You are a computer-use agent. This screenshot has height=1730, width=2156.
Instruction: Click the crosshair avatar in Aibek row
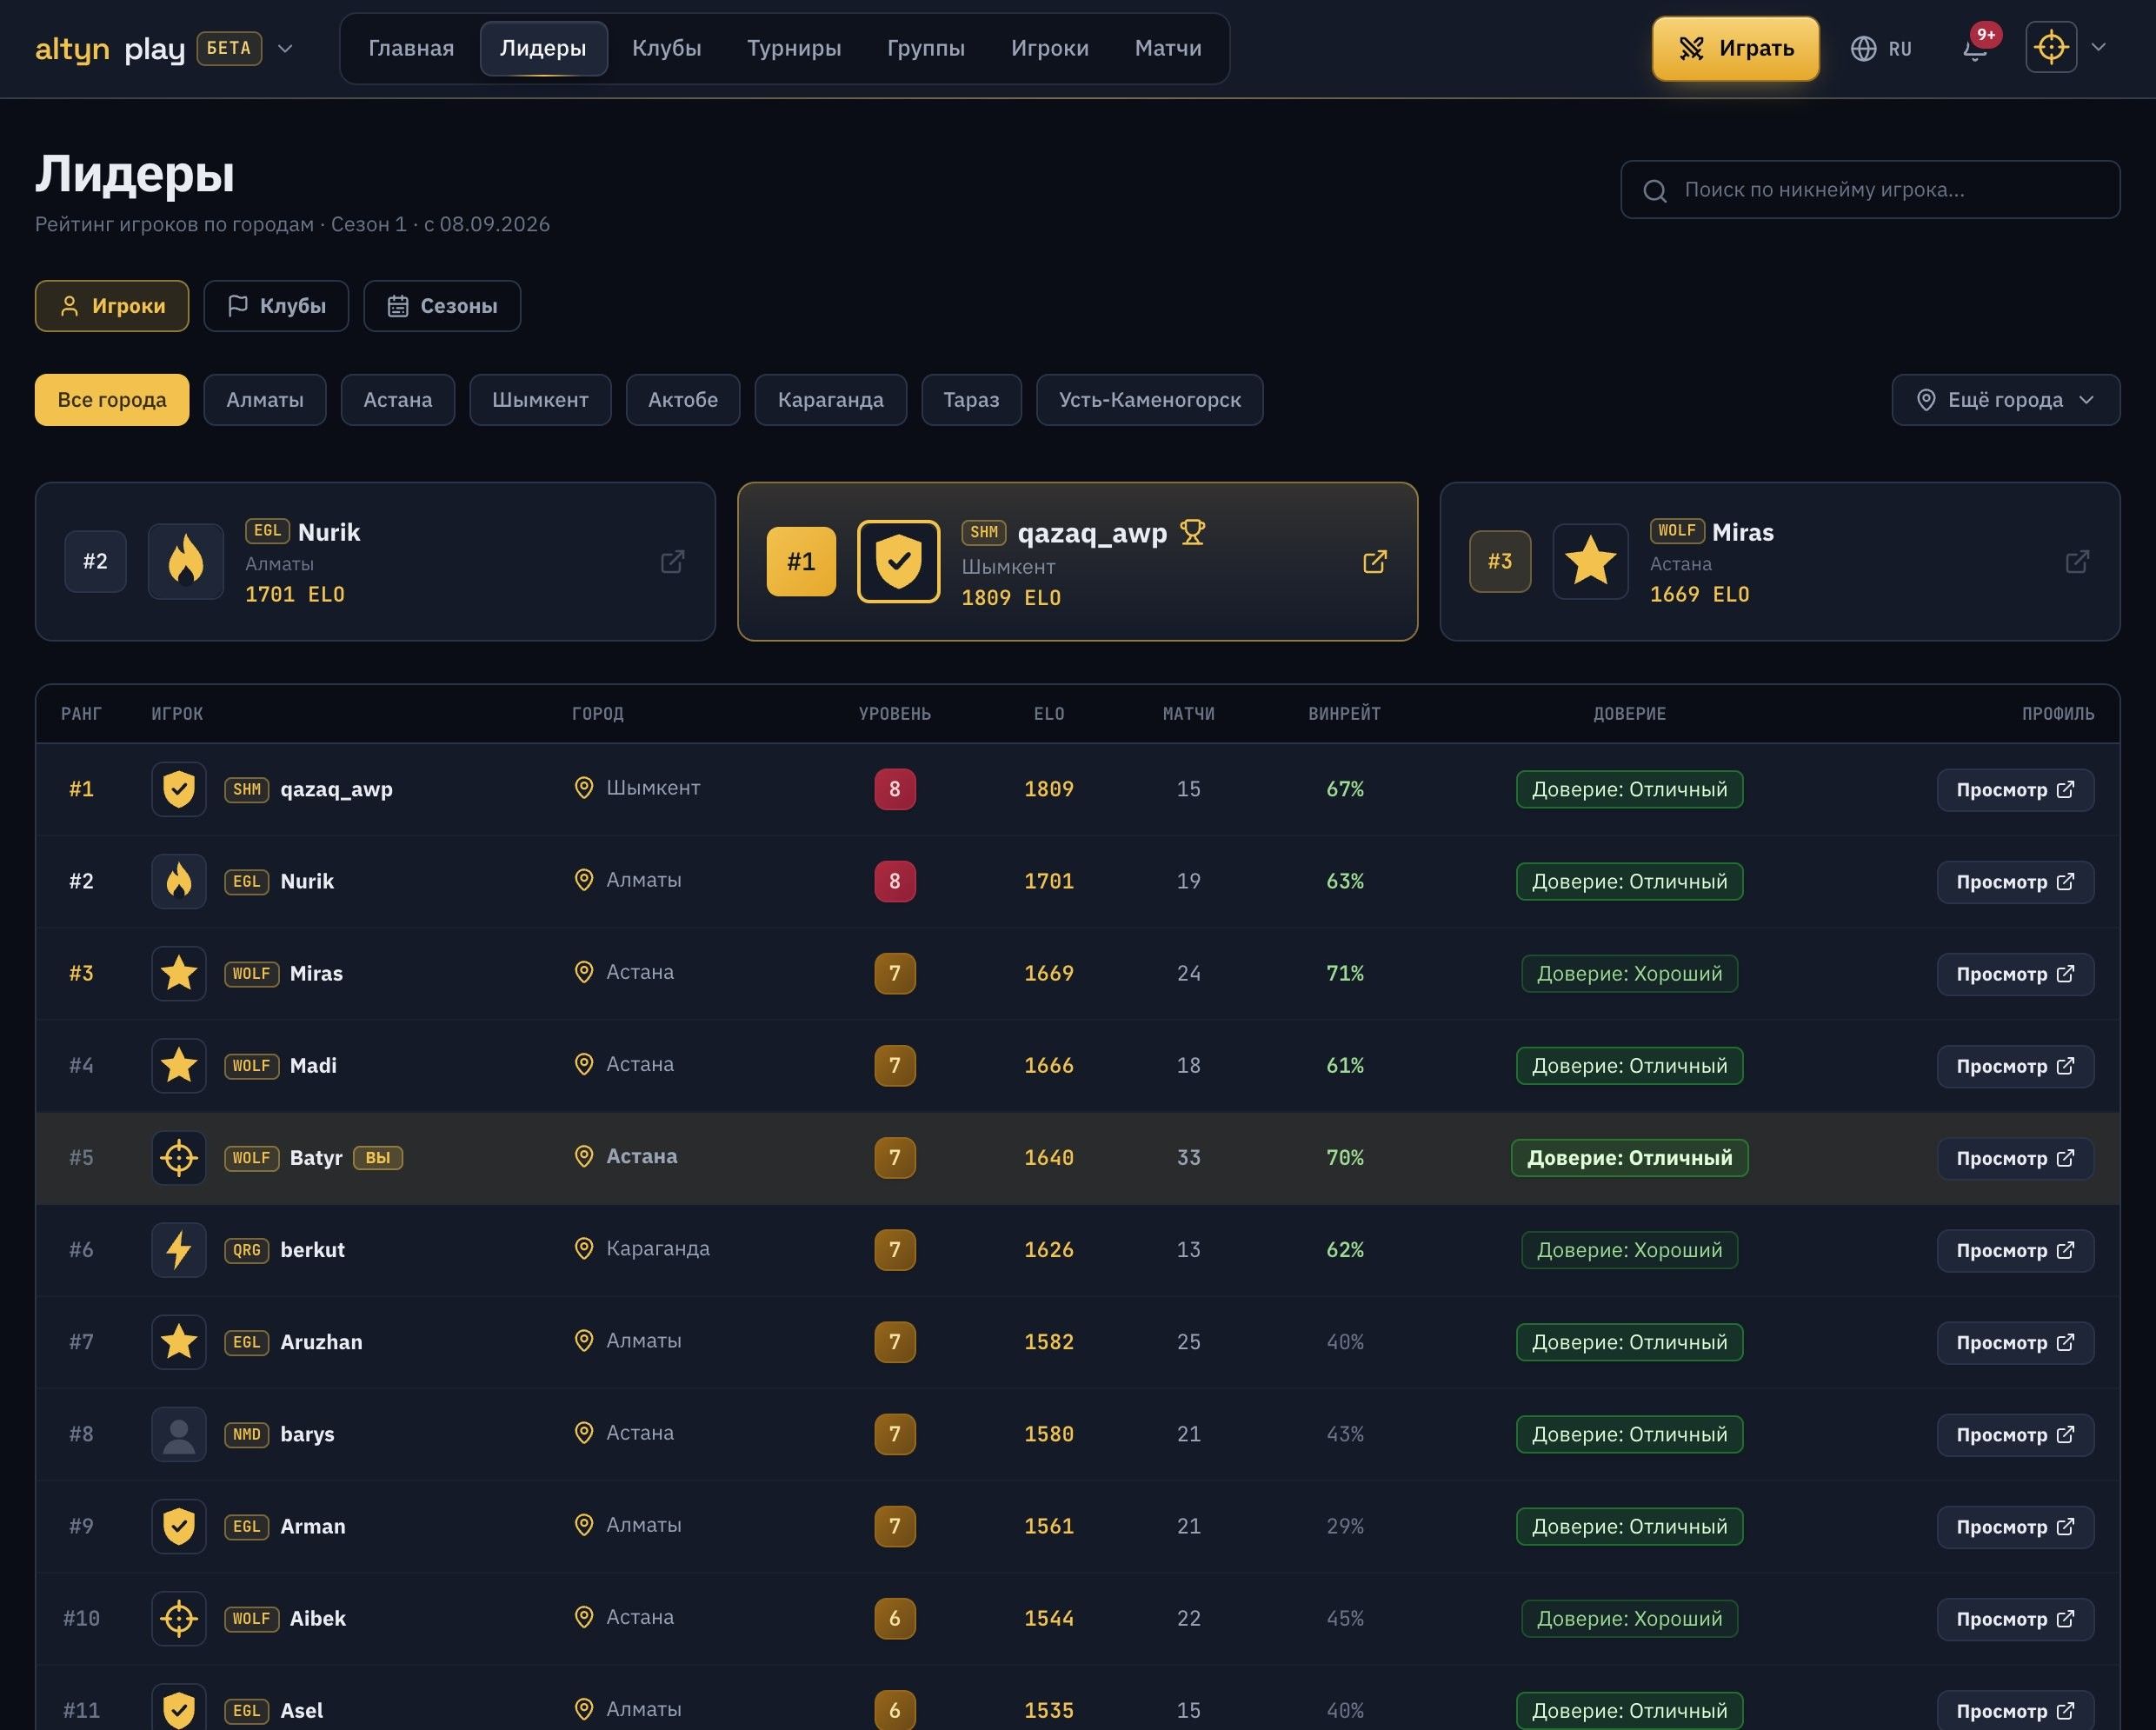click(x=179, y=1617)
